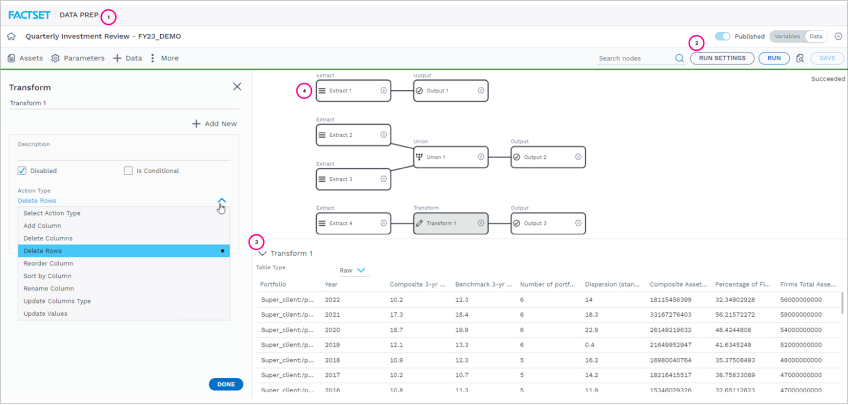The height and width of the screenshot is (405, 848).
Task: Go to the home icon
Action: click(11, 37)
